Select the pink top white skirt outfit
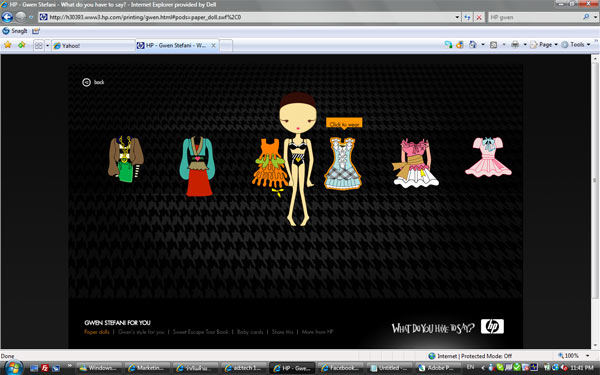This screenshot has height=375, width=600. (x=416, y=163)
